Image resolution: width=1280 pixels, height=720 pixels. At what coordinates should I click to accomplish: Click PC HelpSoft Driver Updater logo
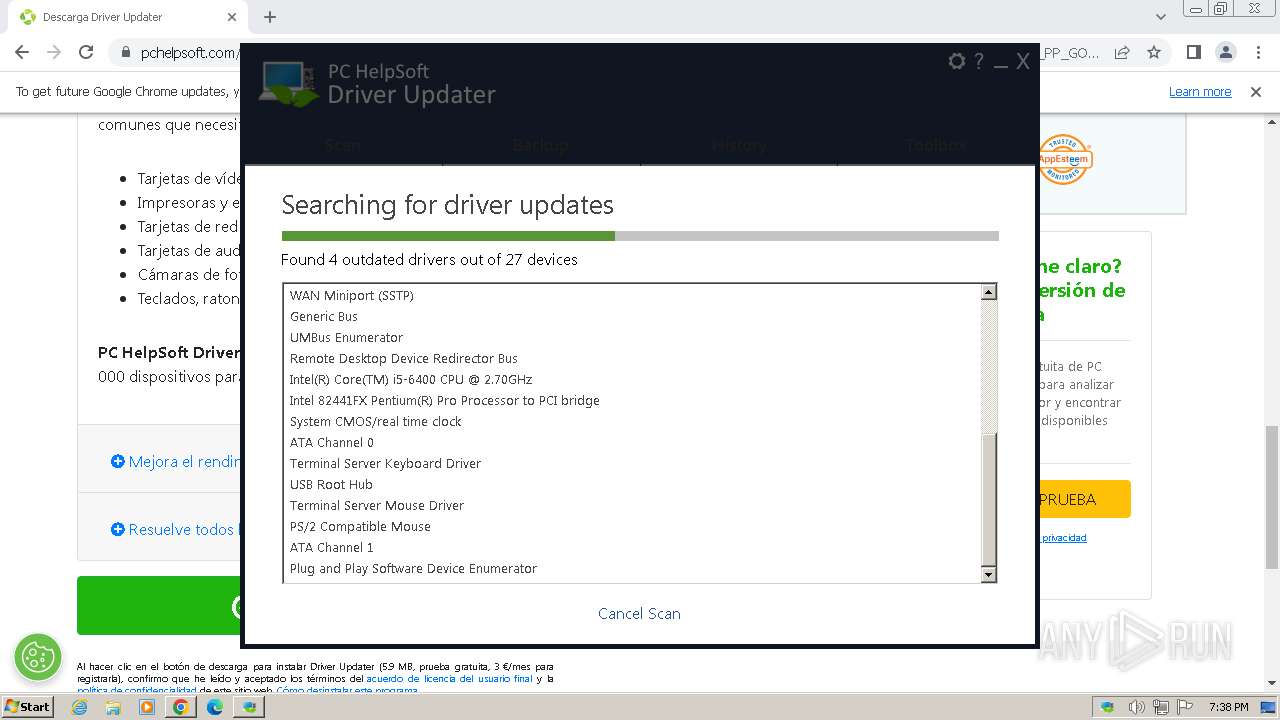coord(378,84)
